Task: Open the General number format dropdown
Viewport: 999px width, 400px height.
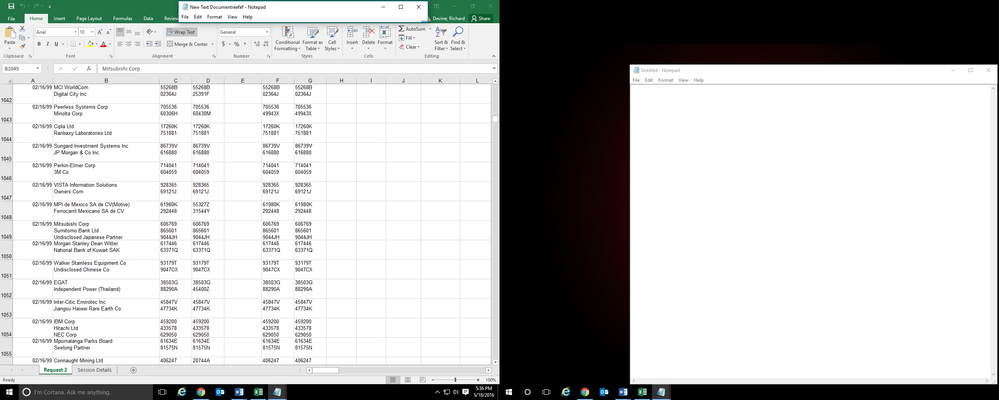Action: [266, 32]
